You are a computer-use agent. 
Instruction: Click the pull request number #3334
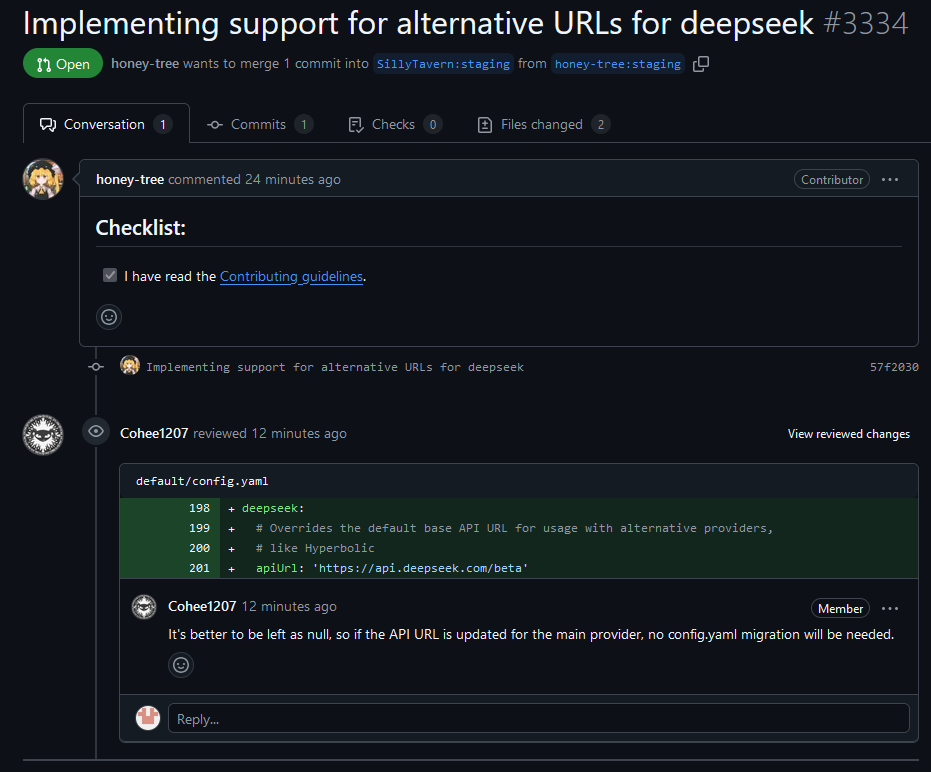(866, 24)
